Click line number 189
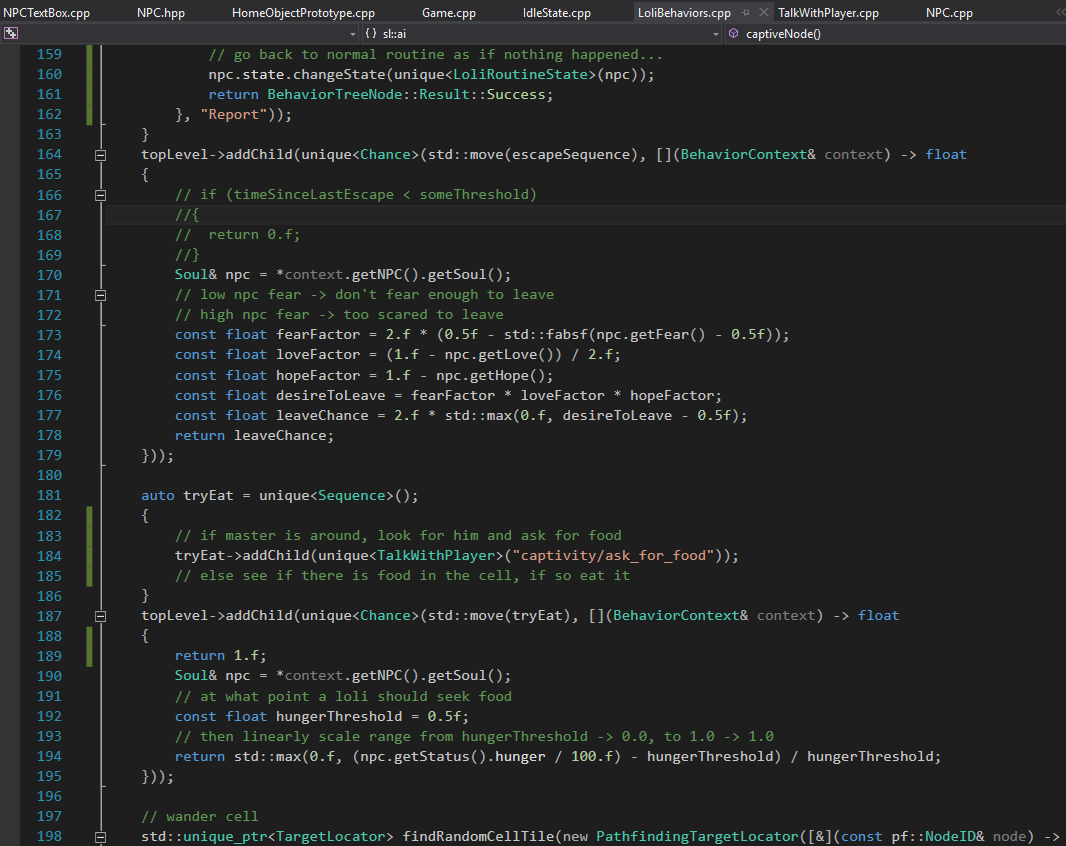Viewport: 1066px width, 846px height. tap(49, 656)
